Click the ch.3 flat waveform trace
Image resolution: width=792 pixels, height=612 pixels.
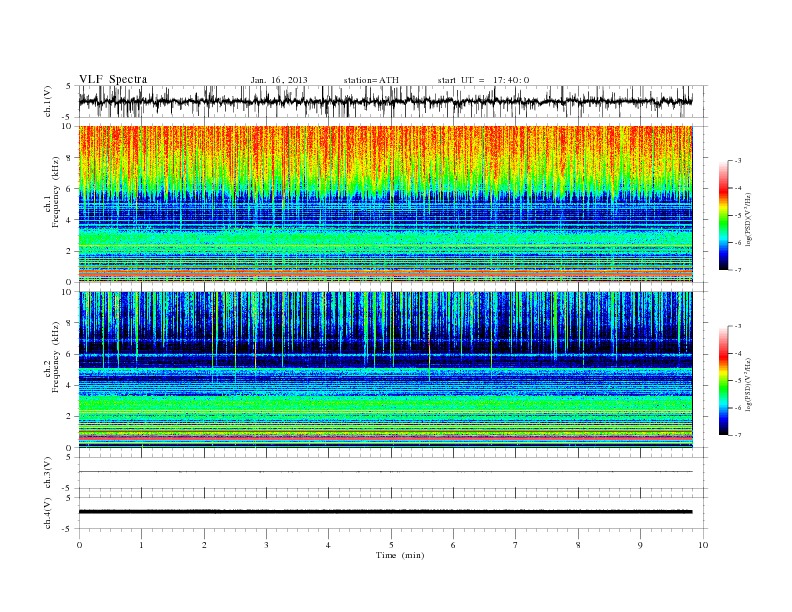tap(385, 472)
